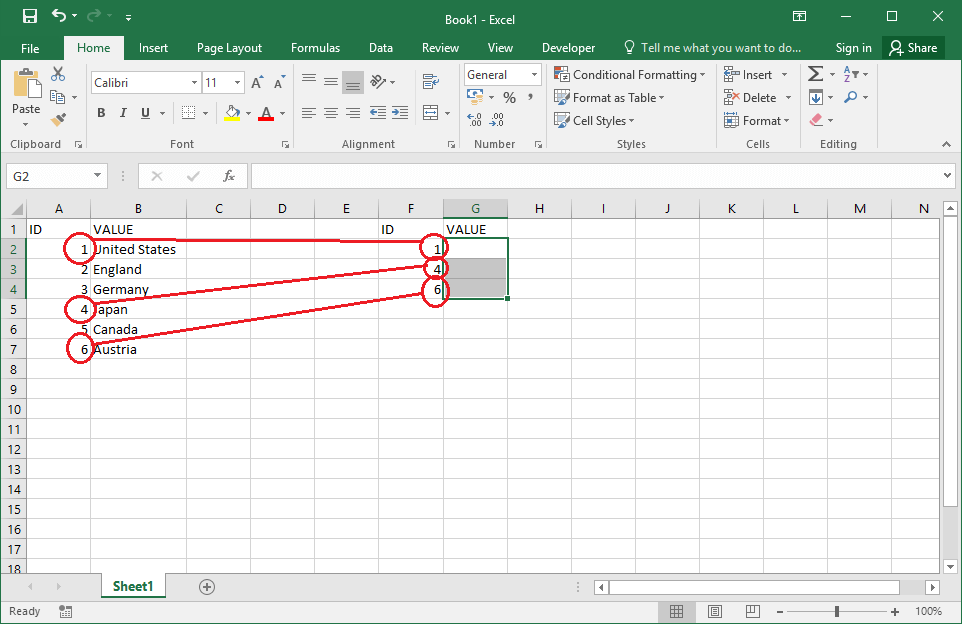The width and height of the screenshot is (962, 624).
Task: Open Conditional Formatting options
Action: point(629,74)
